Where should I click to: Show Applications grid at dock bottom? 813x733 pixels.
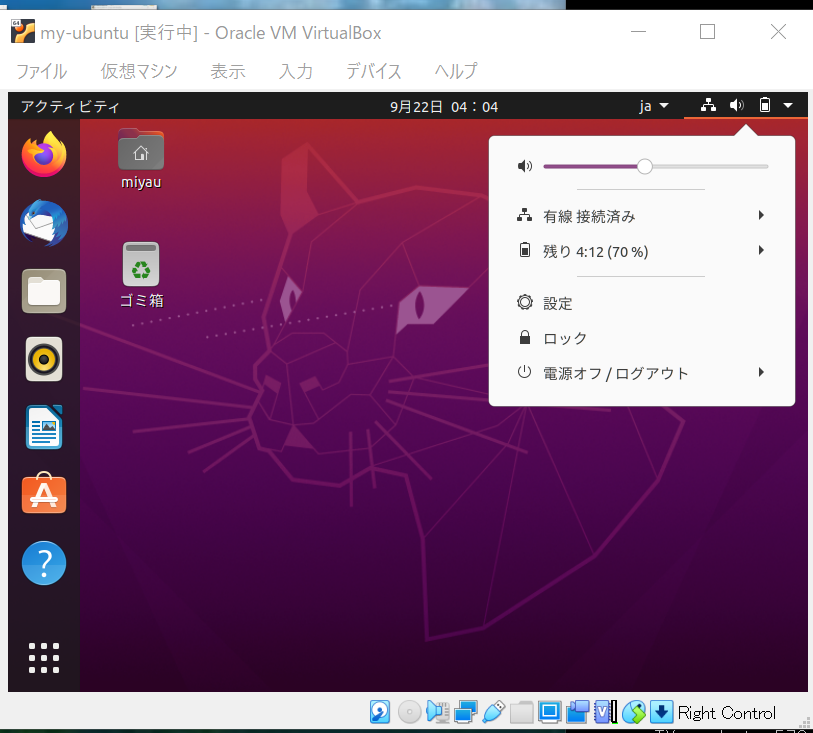point(44,658)
